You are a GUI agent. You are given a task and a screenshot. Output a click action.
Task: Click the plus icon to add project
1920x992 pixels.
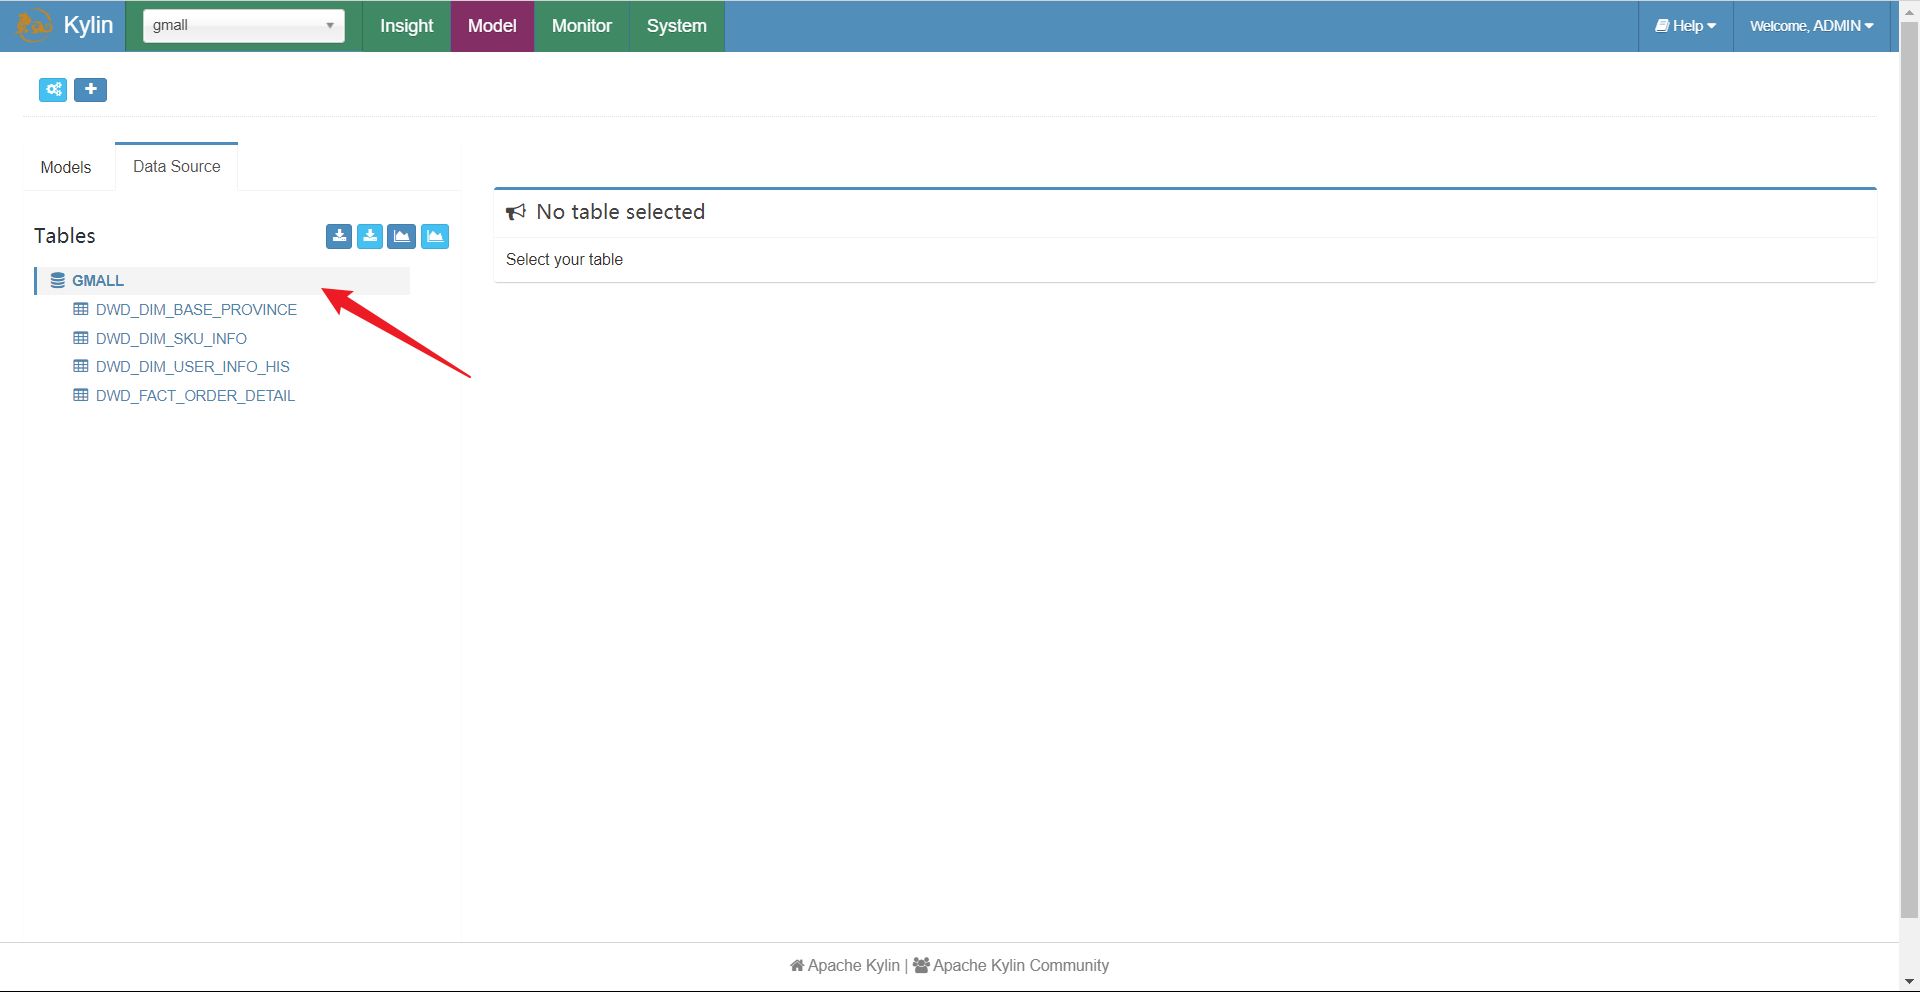[91, 90]
